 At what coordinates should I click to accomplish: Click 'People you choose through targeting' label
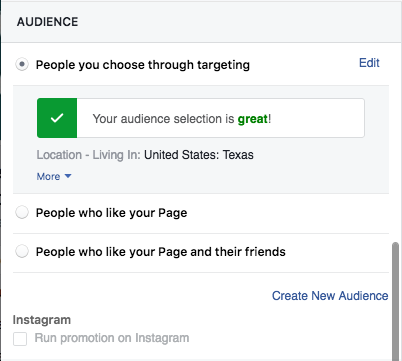click(x=143, y=65)
